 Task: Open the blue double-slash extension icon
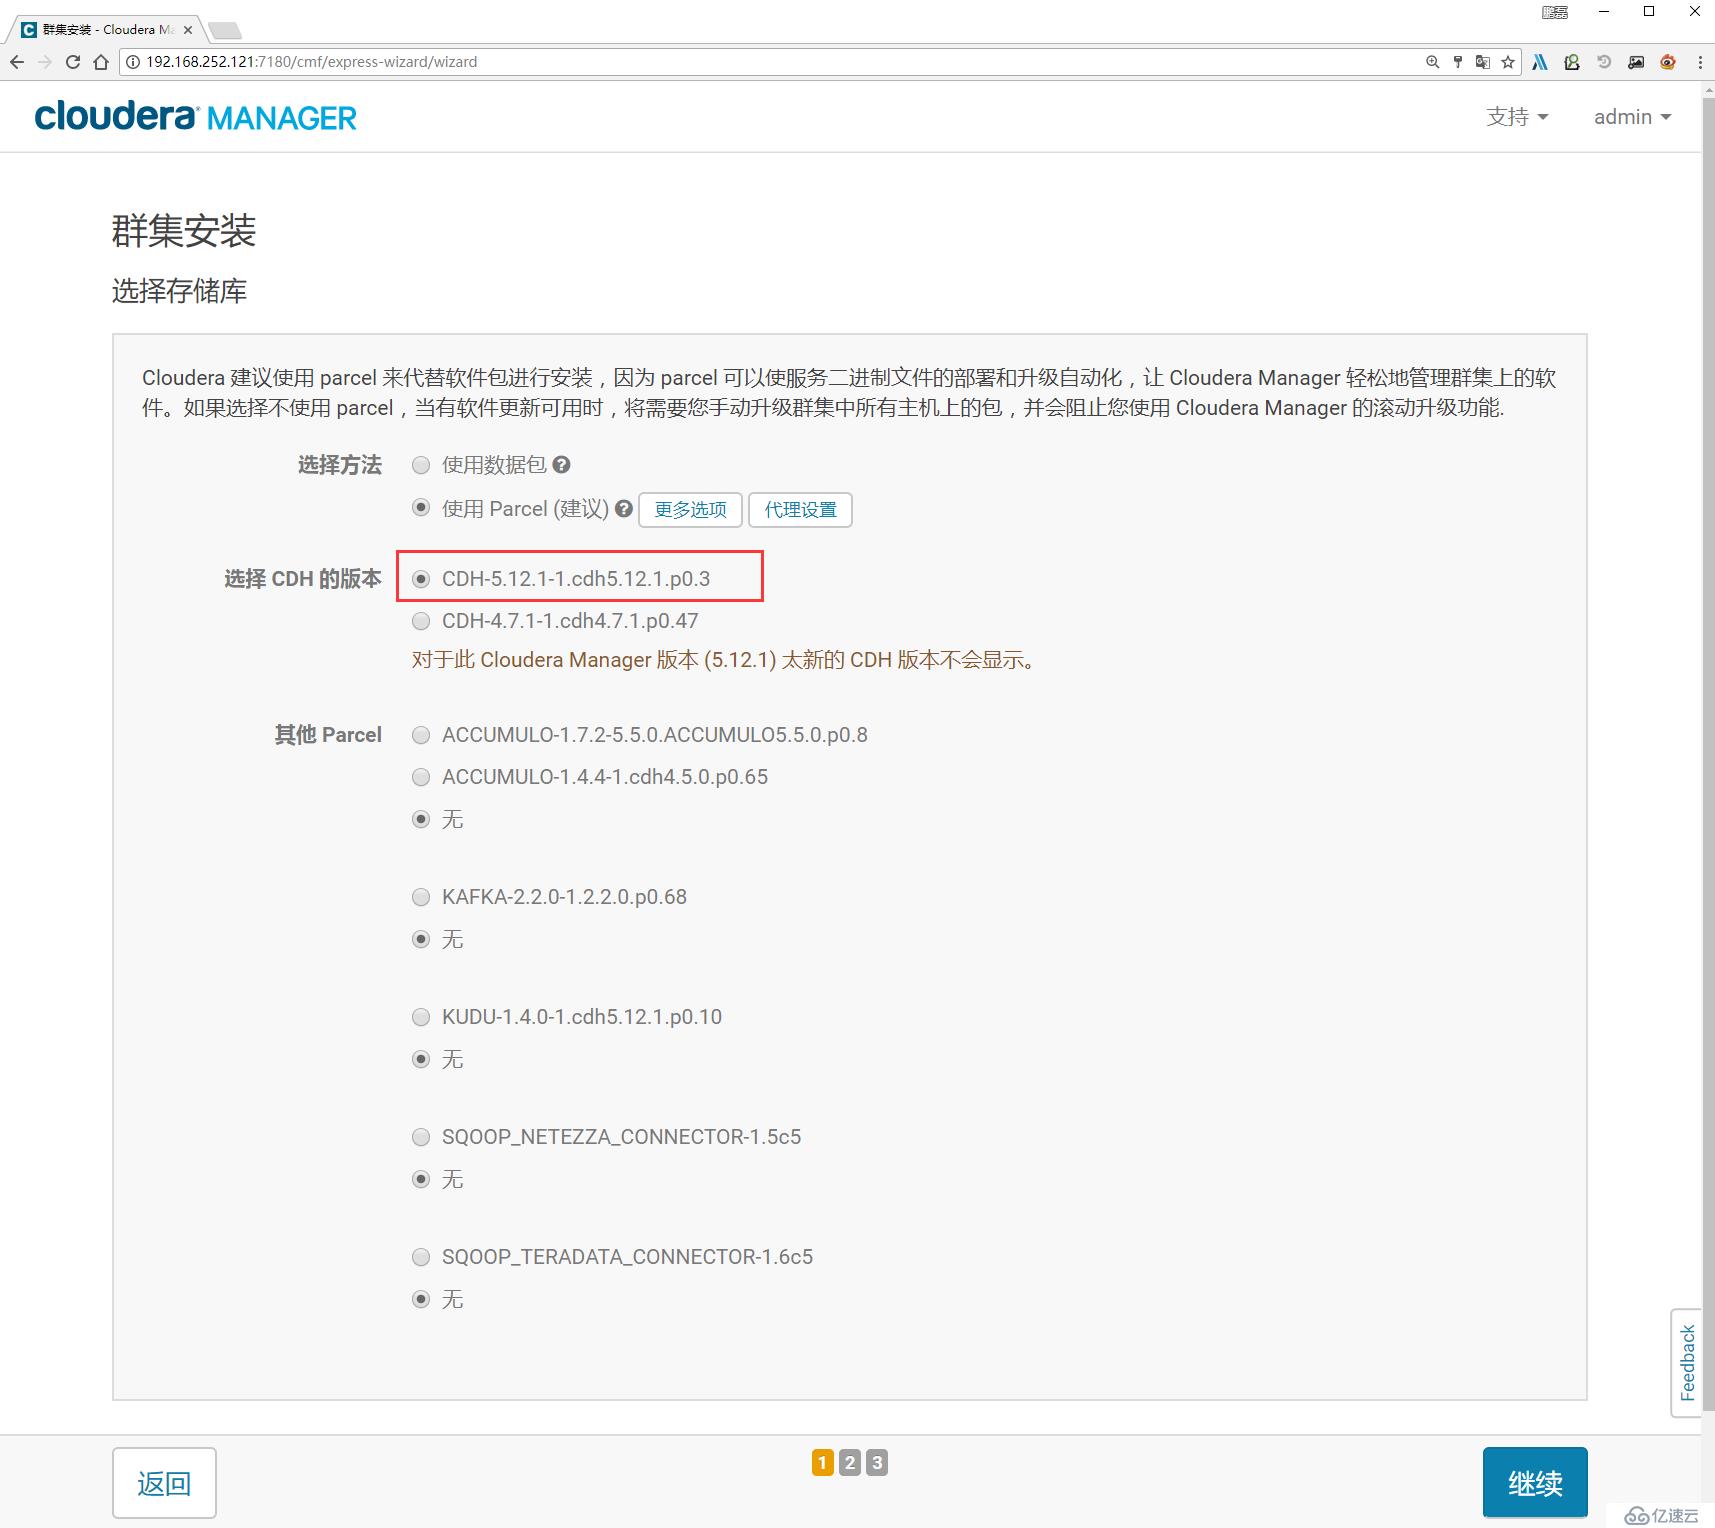click(1540, 62)
